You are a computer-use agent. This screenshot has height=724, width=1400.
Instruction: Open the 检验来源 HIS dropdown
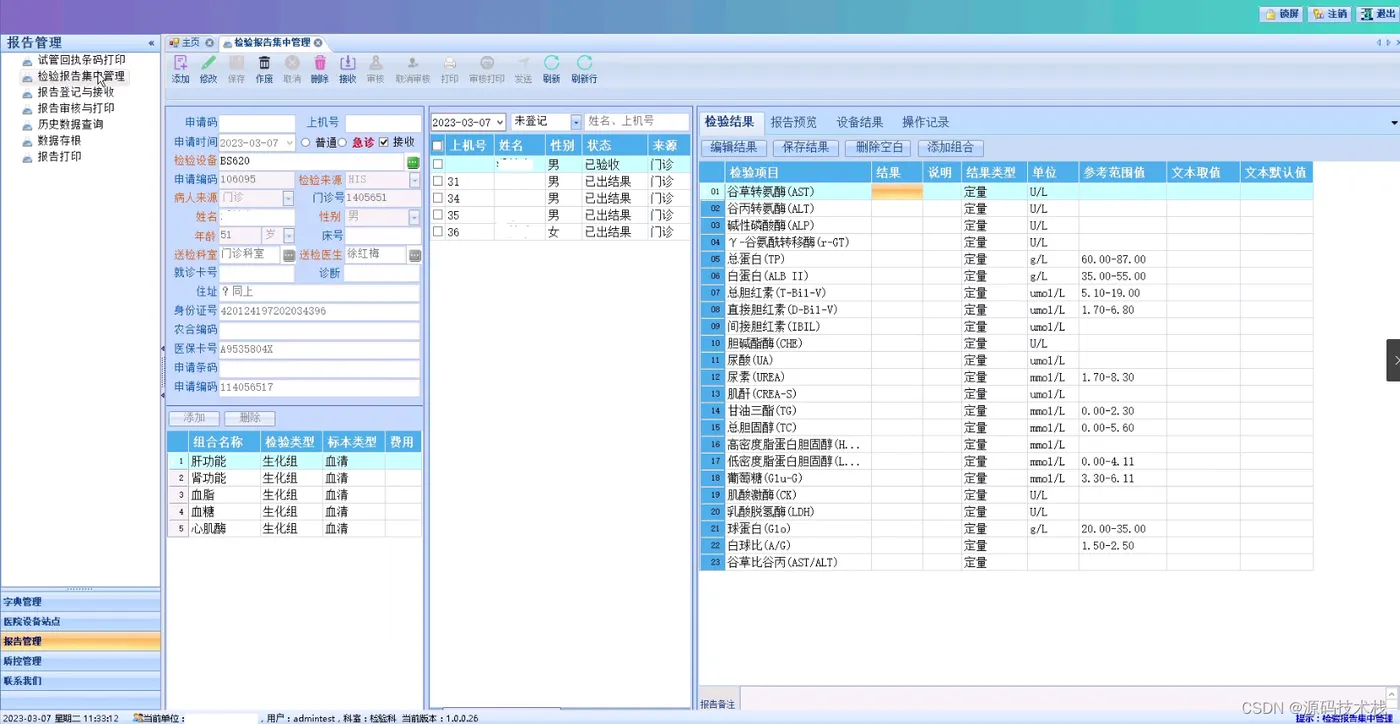[414, 180]
